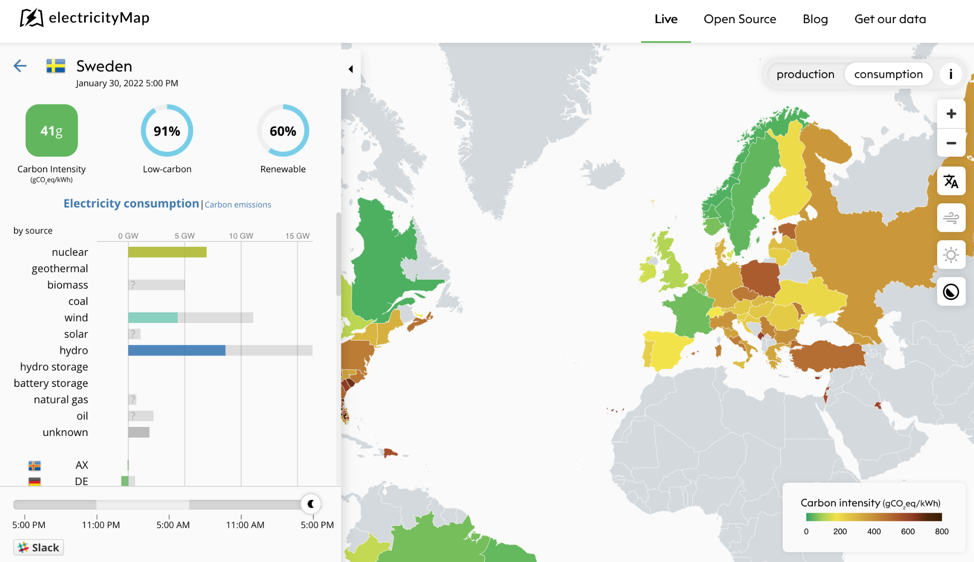Viewport: 974px width, 562px height.
Task: Collapse the left country panel
Action: point(350,69)
